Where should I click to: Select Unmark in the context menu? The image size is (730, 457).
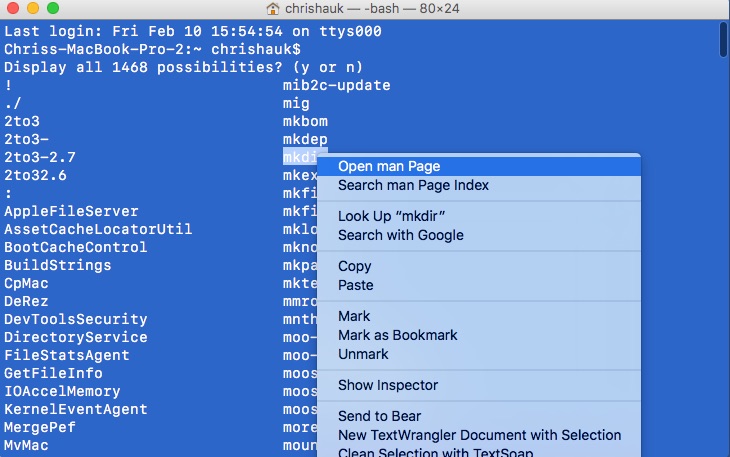(x=363, y=354)
